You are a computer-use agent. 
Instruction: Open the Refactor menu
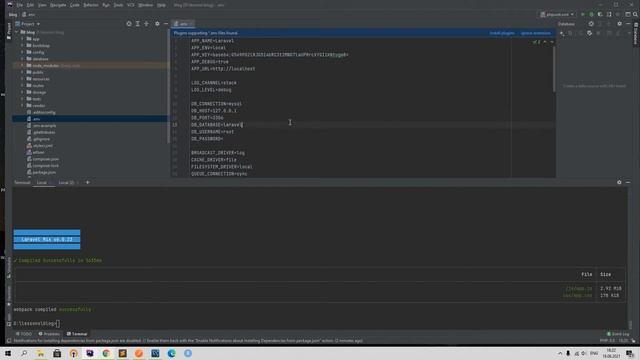[x=91, y=5]
